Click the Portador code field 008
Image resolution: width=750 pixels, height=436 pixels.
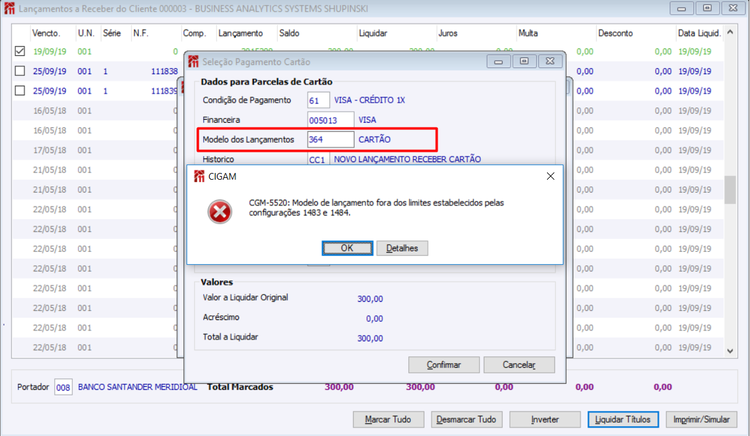(x=63, y=387)
